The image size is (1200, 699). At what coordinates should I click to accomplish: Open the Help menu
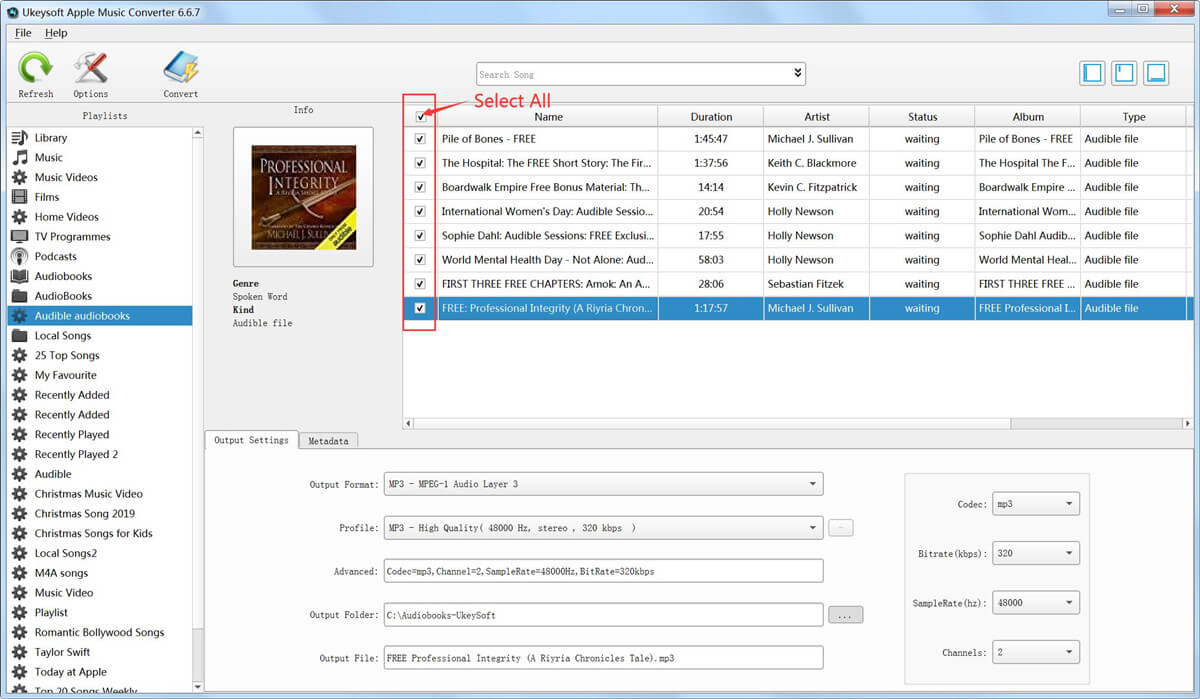tap(56, 33)
